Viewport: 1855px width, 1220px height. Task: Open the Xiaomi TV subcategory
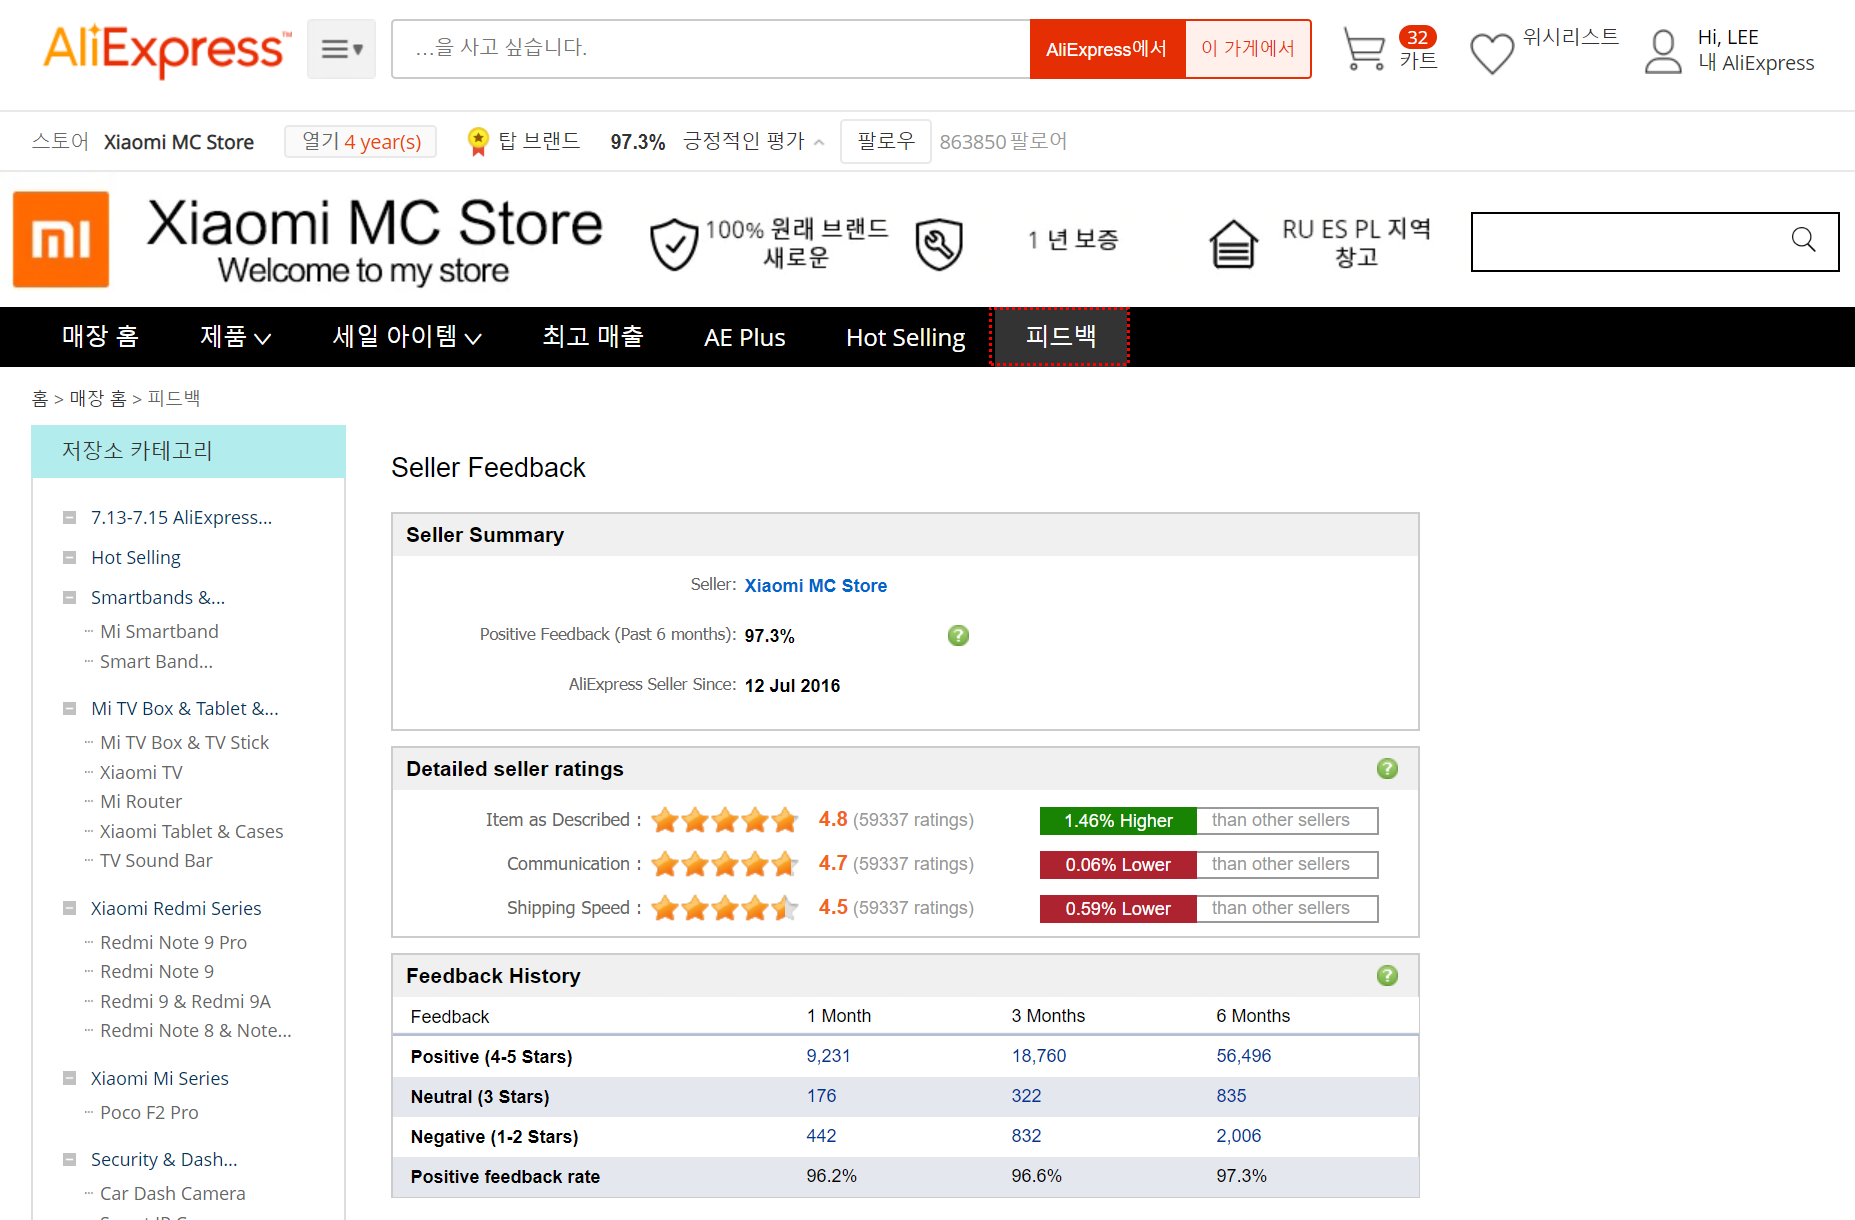[x=141, y=772]
